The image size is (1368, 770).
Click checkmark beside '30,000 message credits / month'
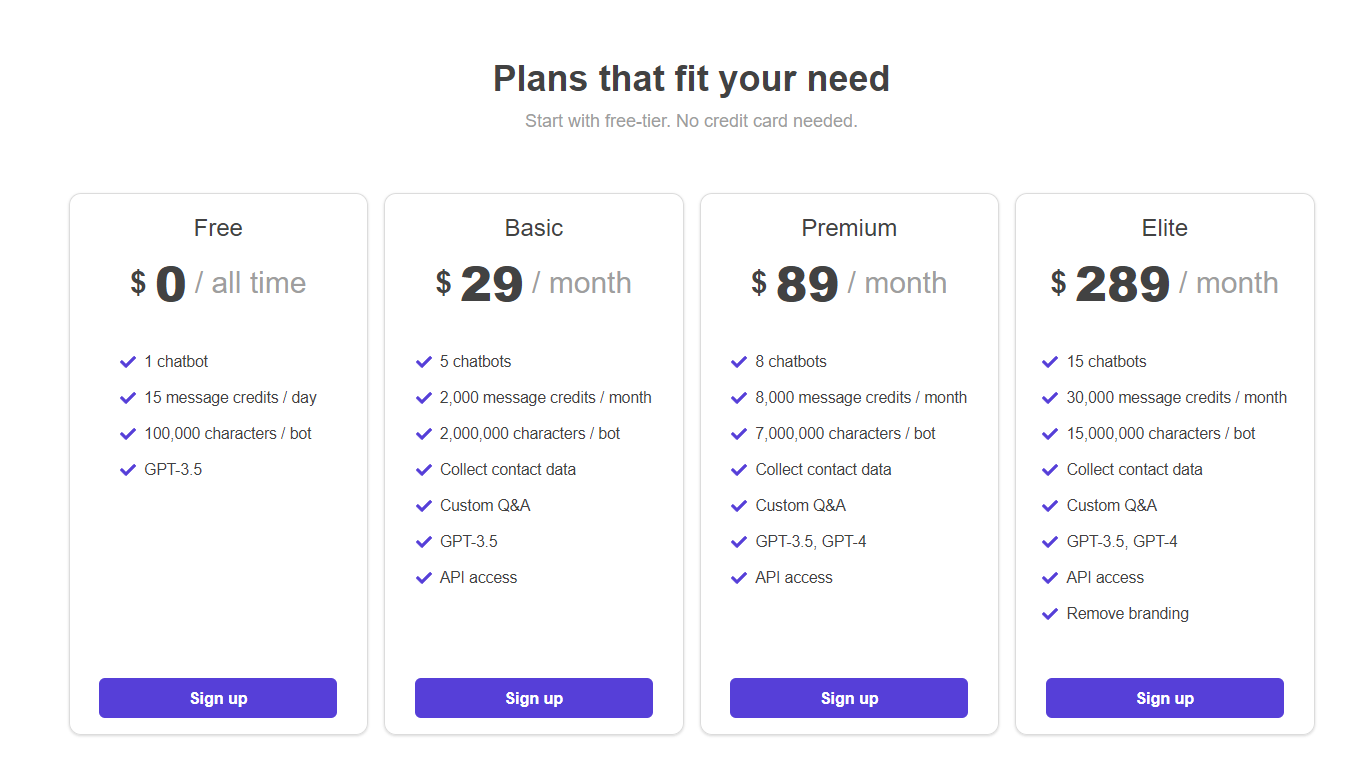tap(1050, 398)
